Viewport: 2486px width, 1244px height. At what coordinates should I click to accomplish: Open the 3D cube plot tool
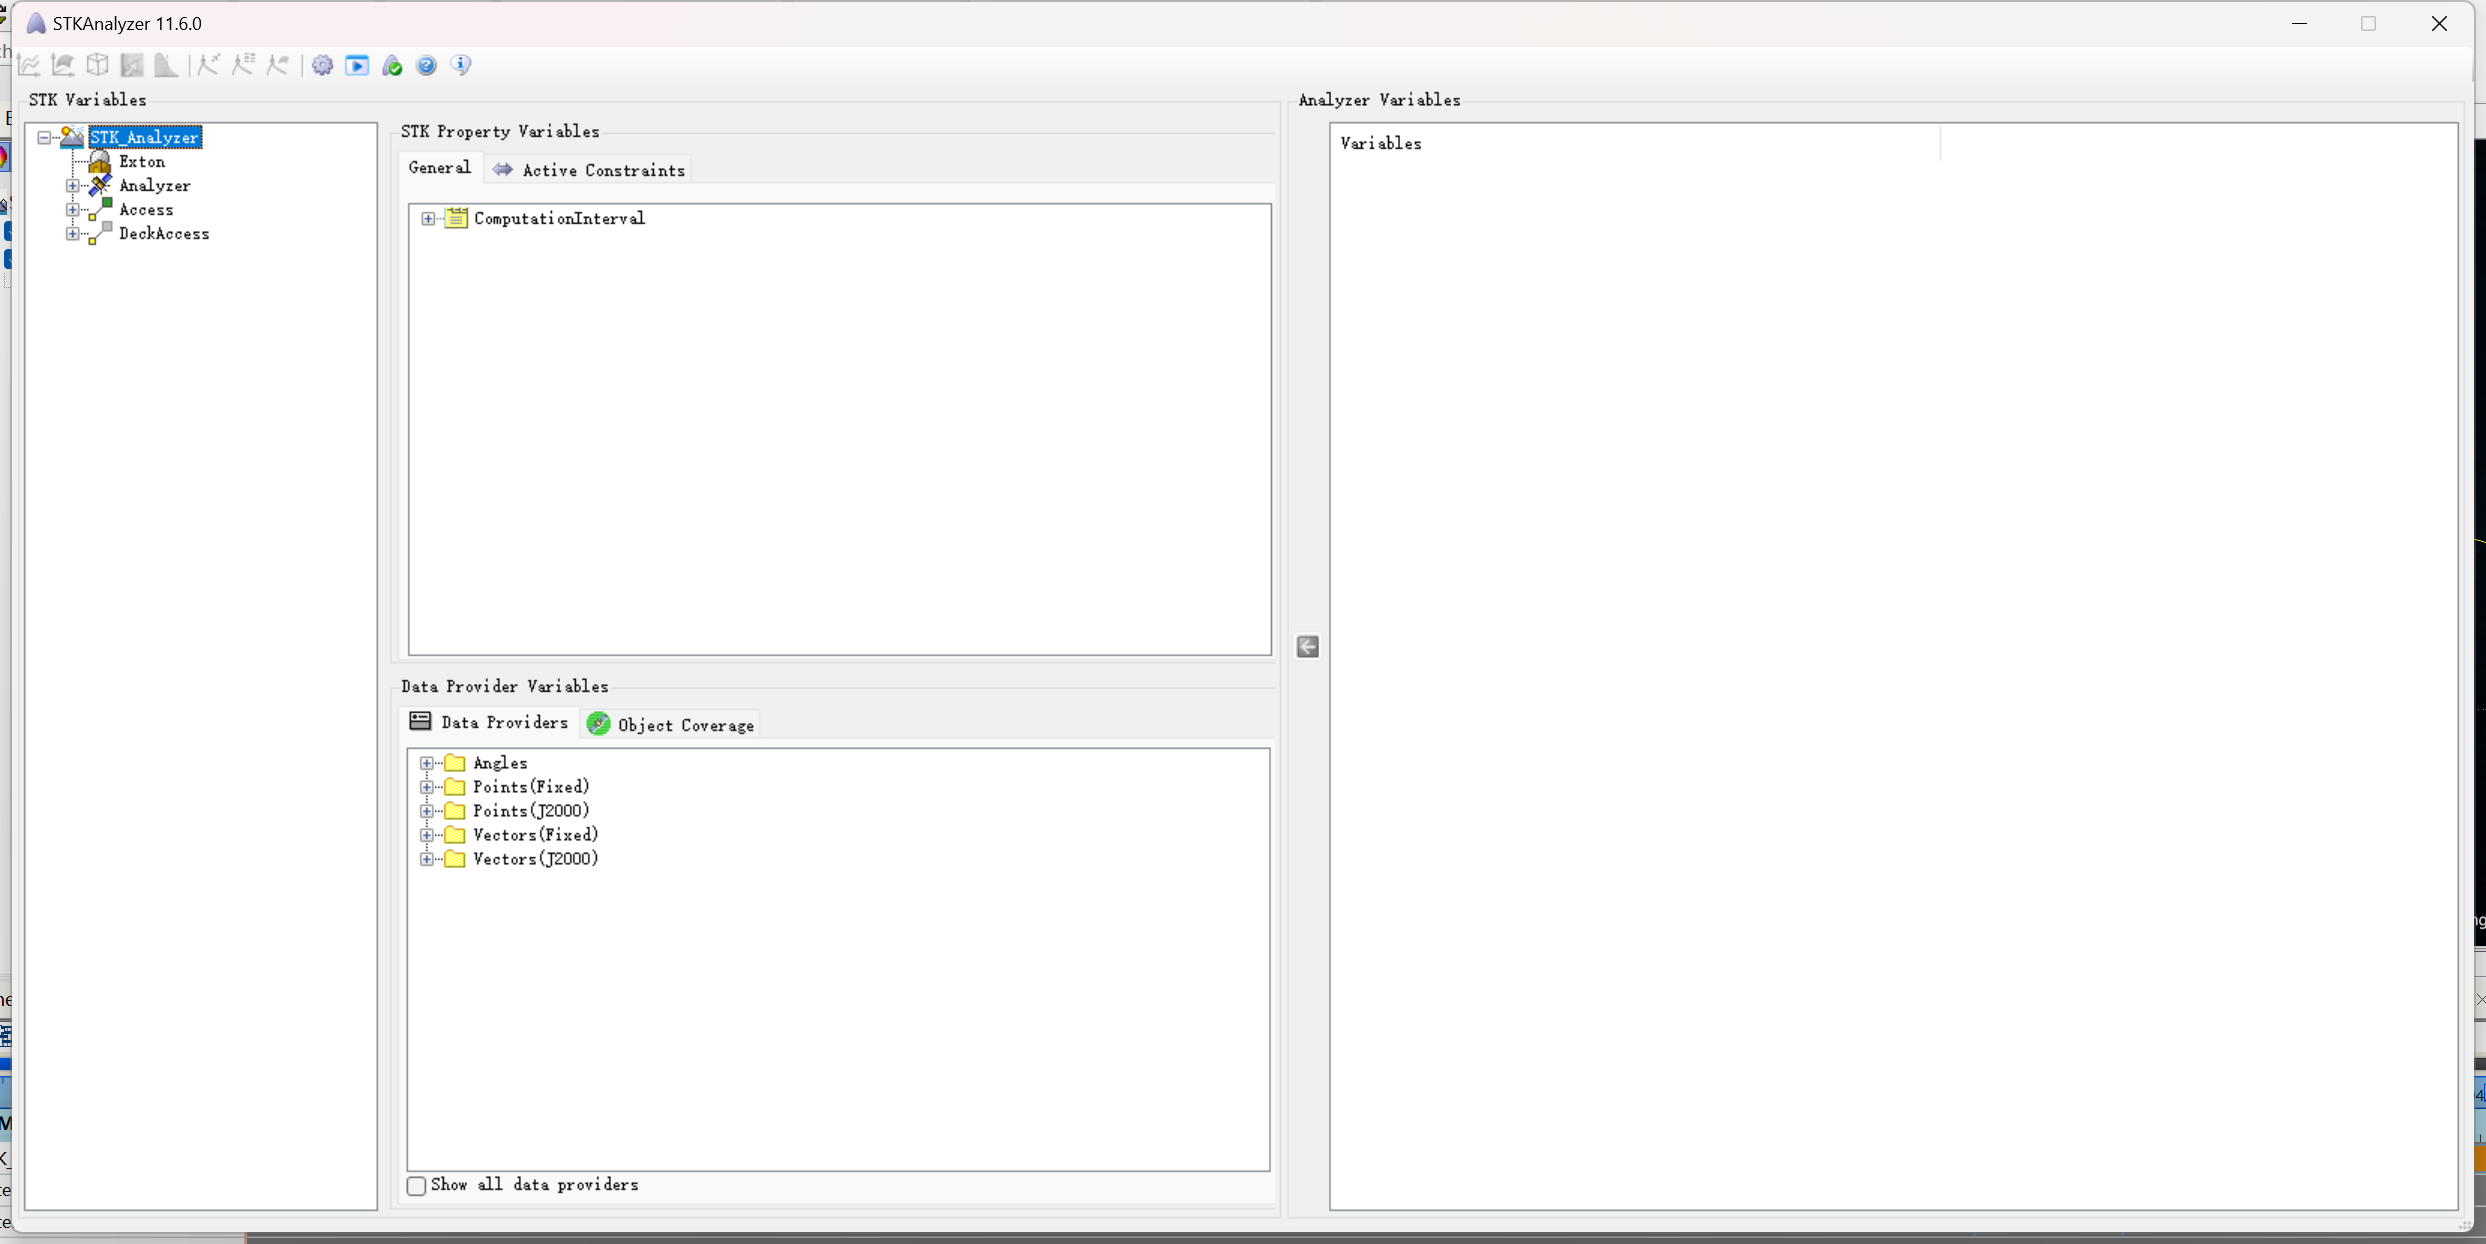point(97,65)
